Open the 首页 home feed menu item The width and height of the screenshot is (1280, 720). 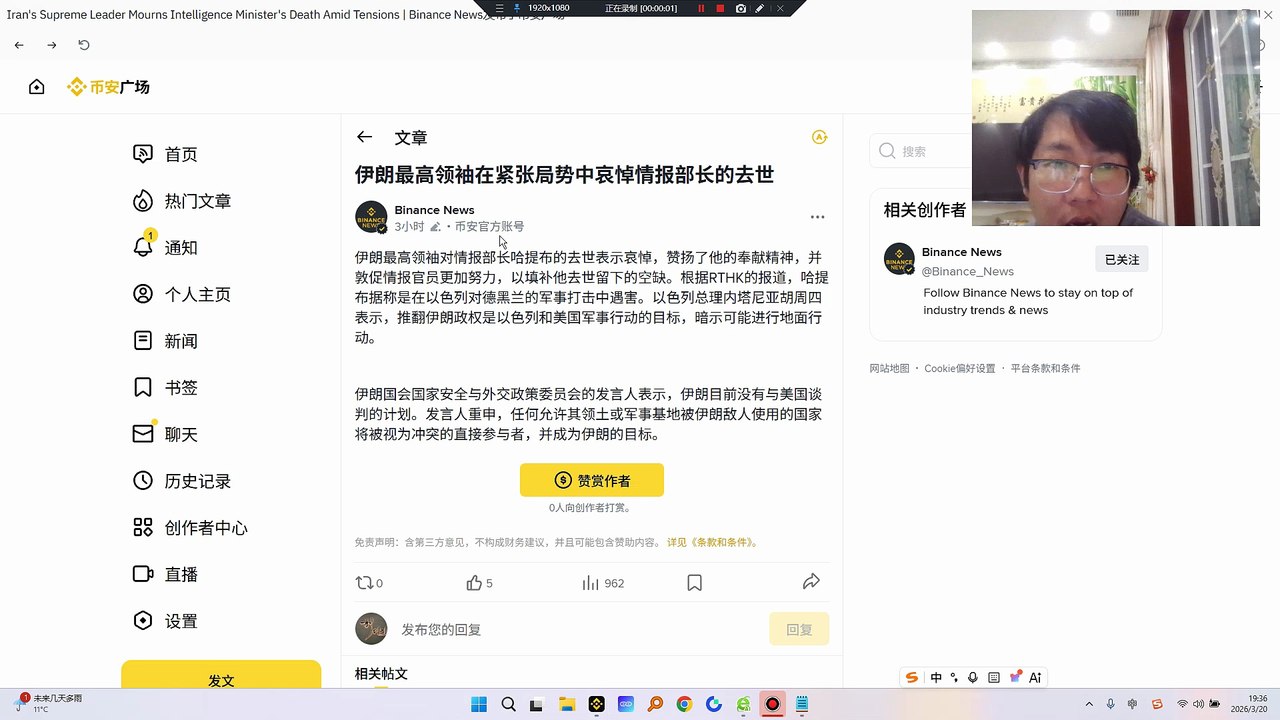click(x=166, y=154)
